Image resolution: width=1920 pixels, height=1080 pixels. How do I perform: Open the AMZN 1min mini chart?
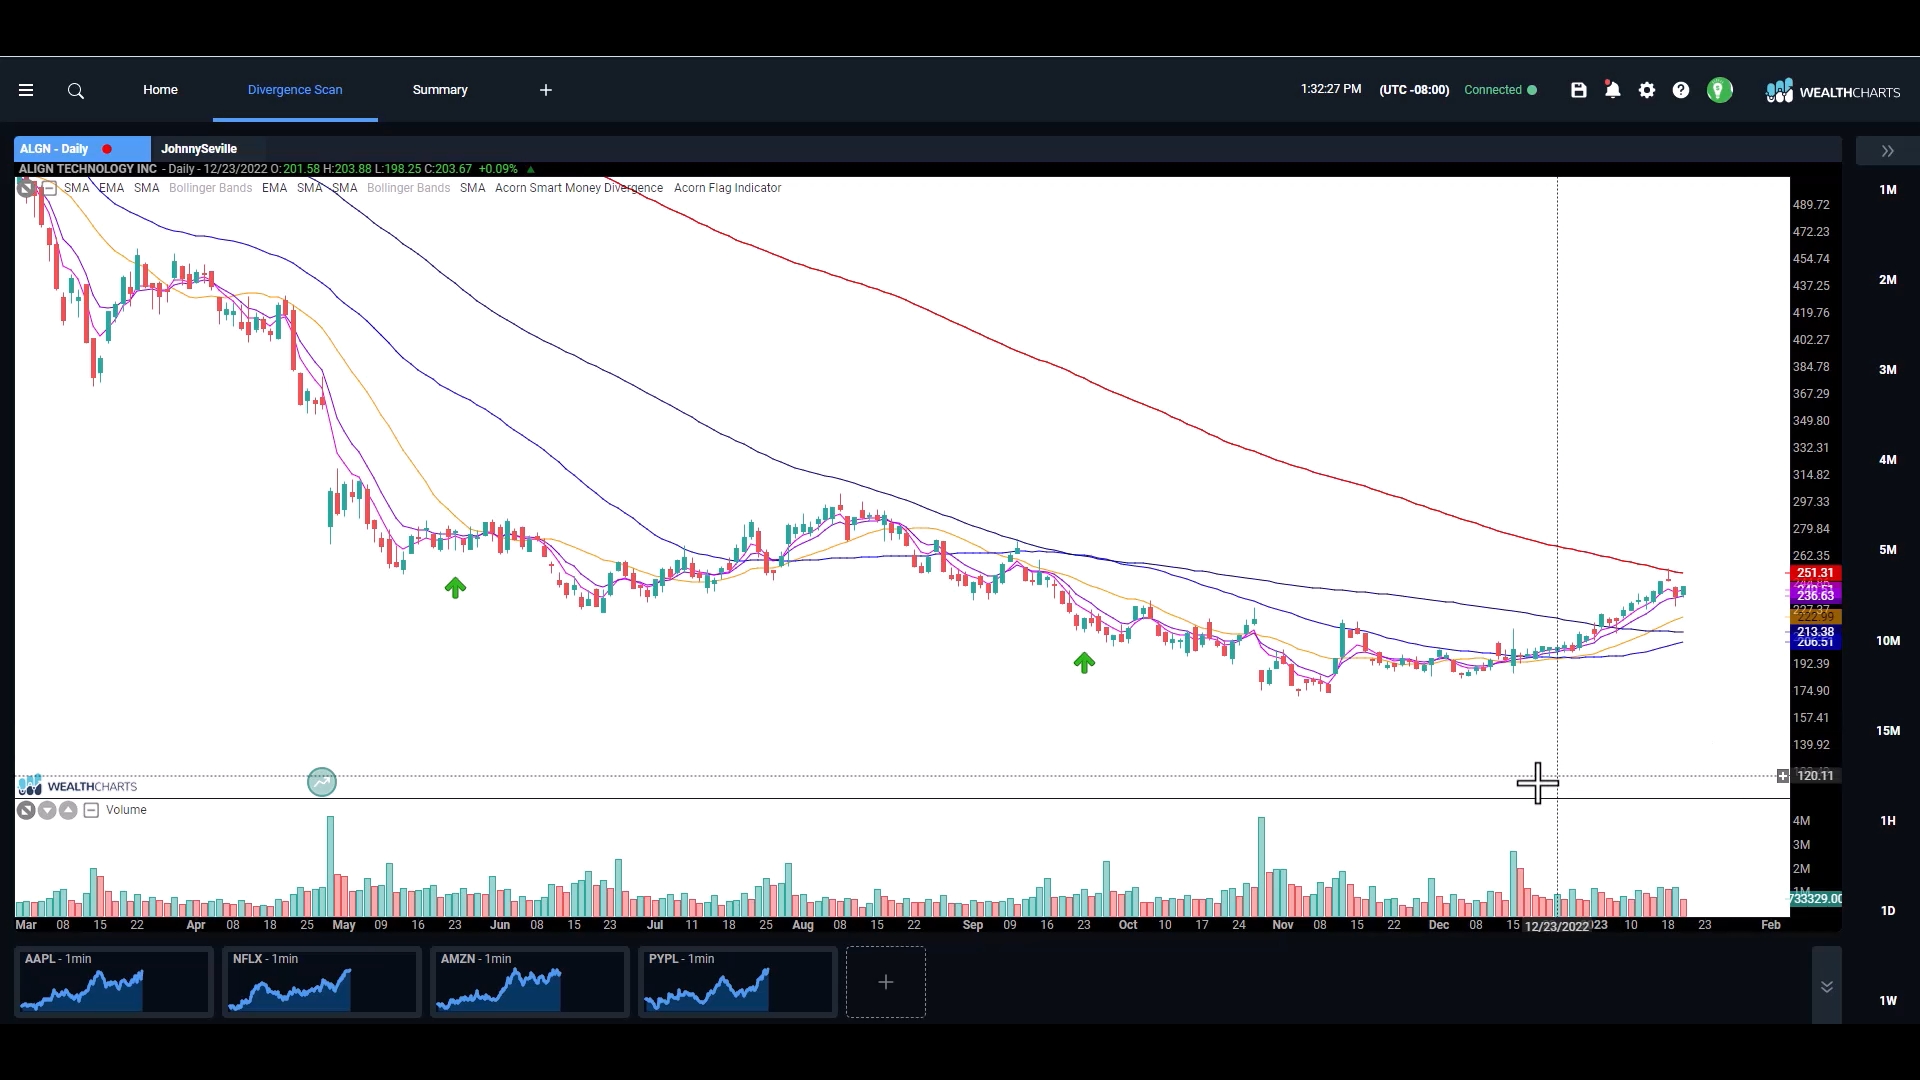[530, 982]
